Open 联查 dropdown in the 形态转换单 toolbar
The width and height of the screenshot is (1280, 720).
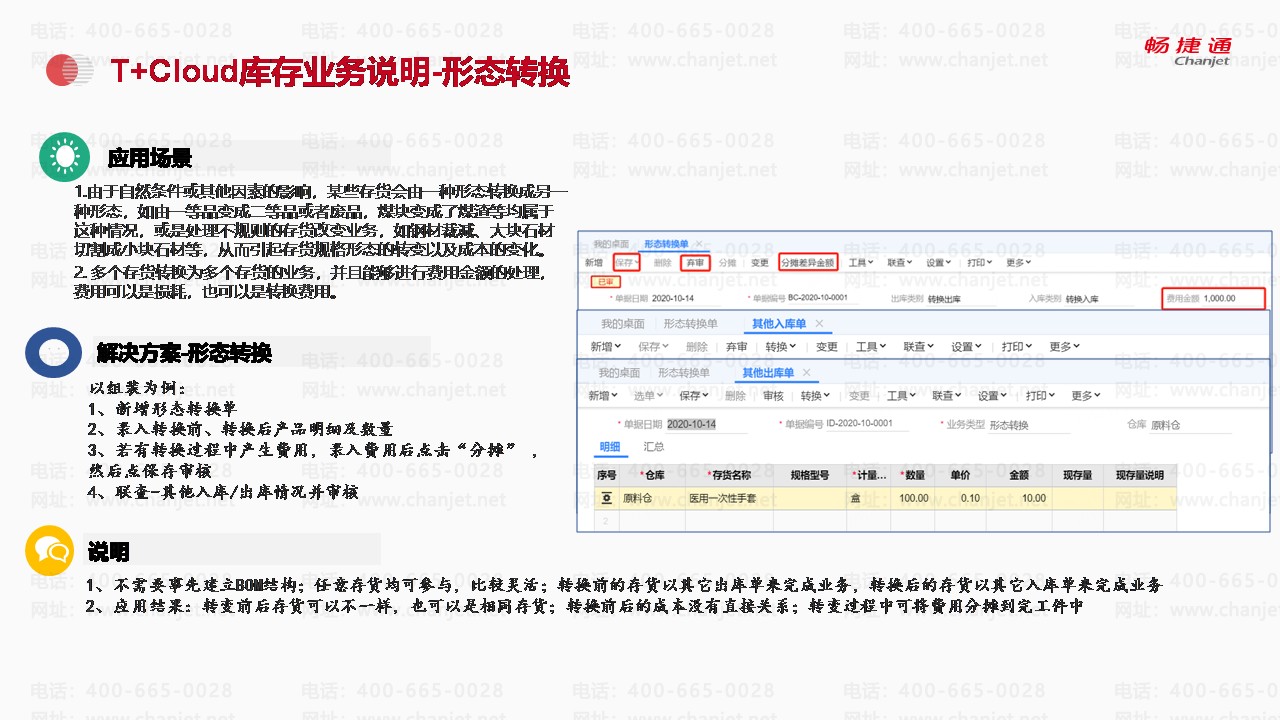pos(899,263)
